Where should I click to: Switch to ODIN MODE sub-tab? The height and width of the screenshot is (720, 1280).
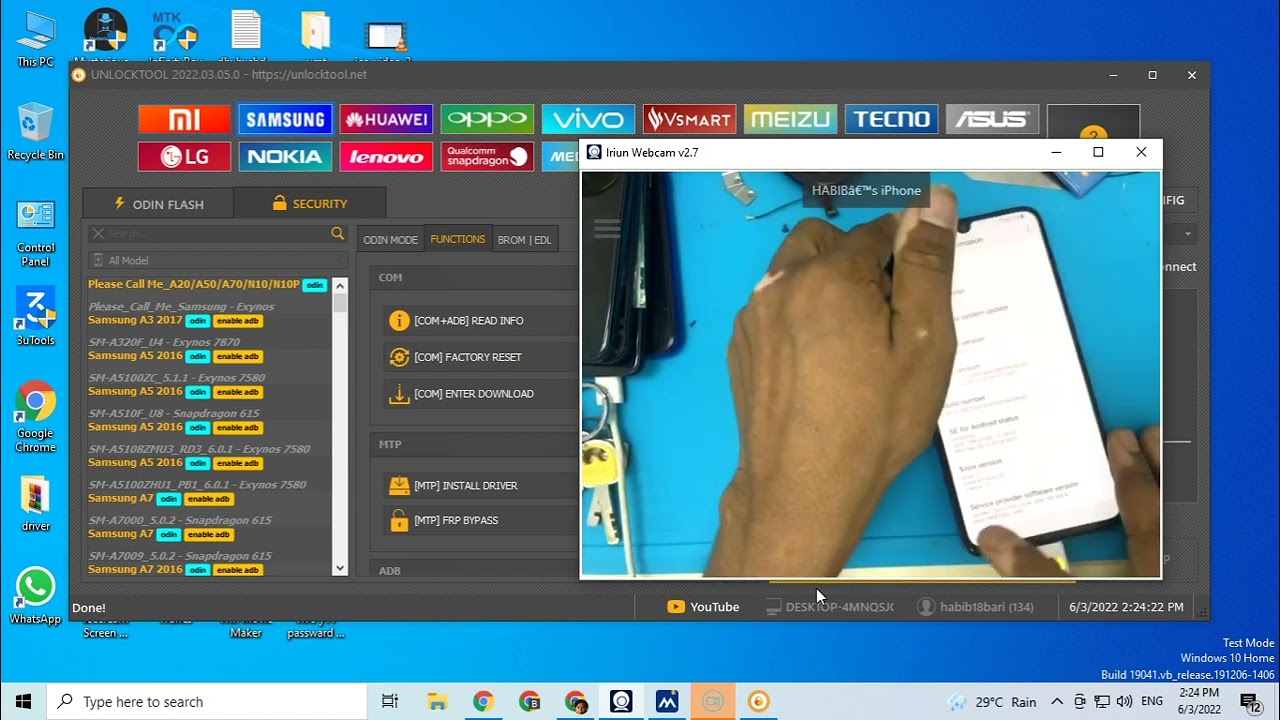click(x=390, y=240)
